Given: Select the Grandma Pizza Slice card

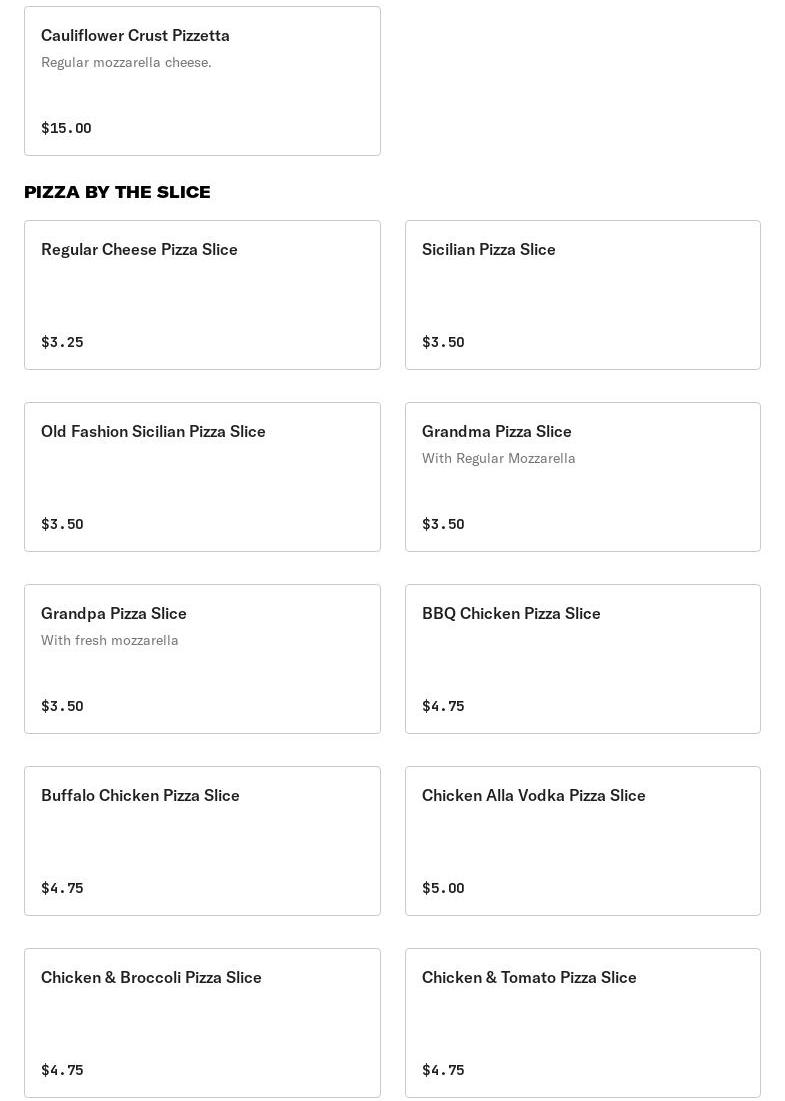Looking at the screenshot, I should click(582, 477).
